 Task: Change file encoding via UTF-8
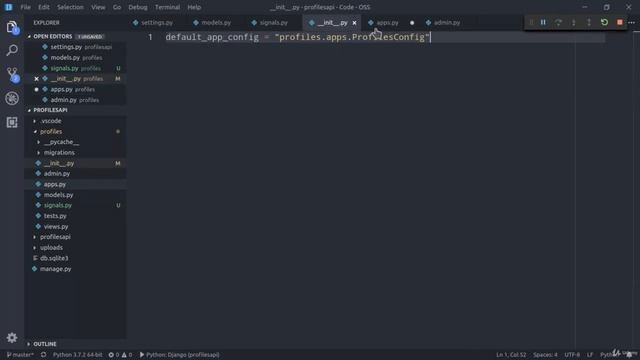click(572, 355)
